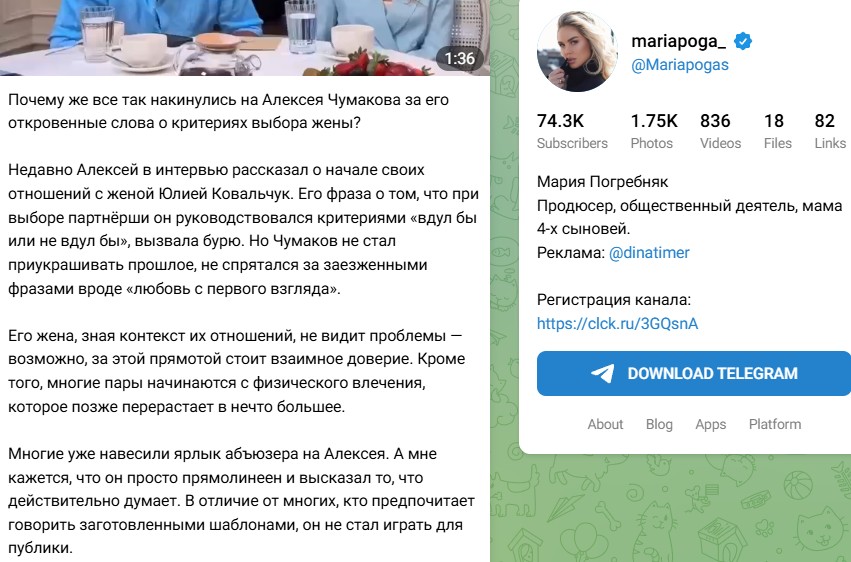Click the DOWNLOAD TELEGRAM button
The width and height of the screenshot is (851, 562).
[694, 373]
